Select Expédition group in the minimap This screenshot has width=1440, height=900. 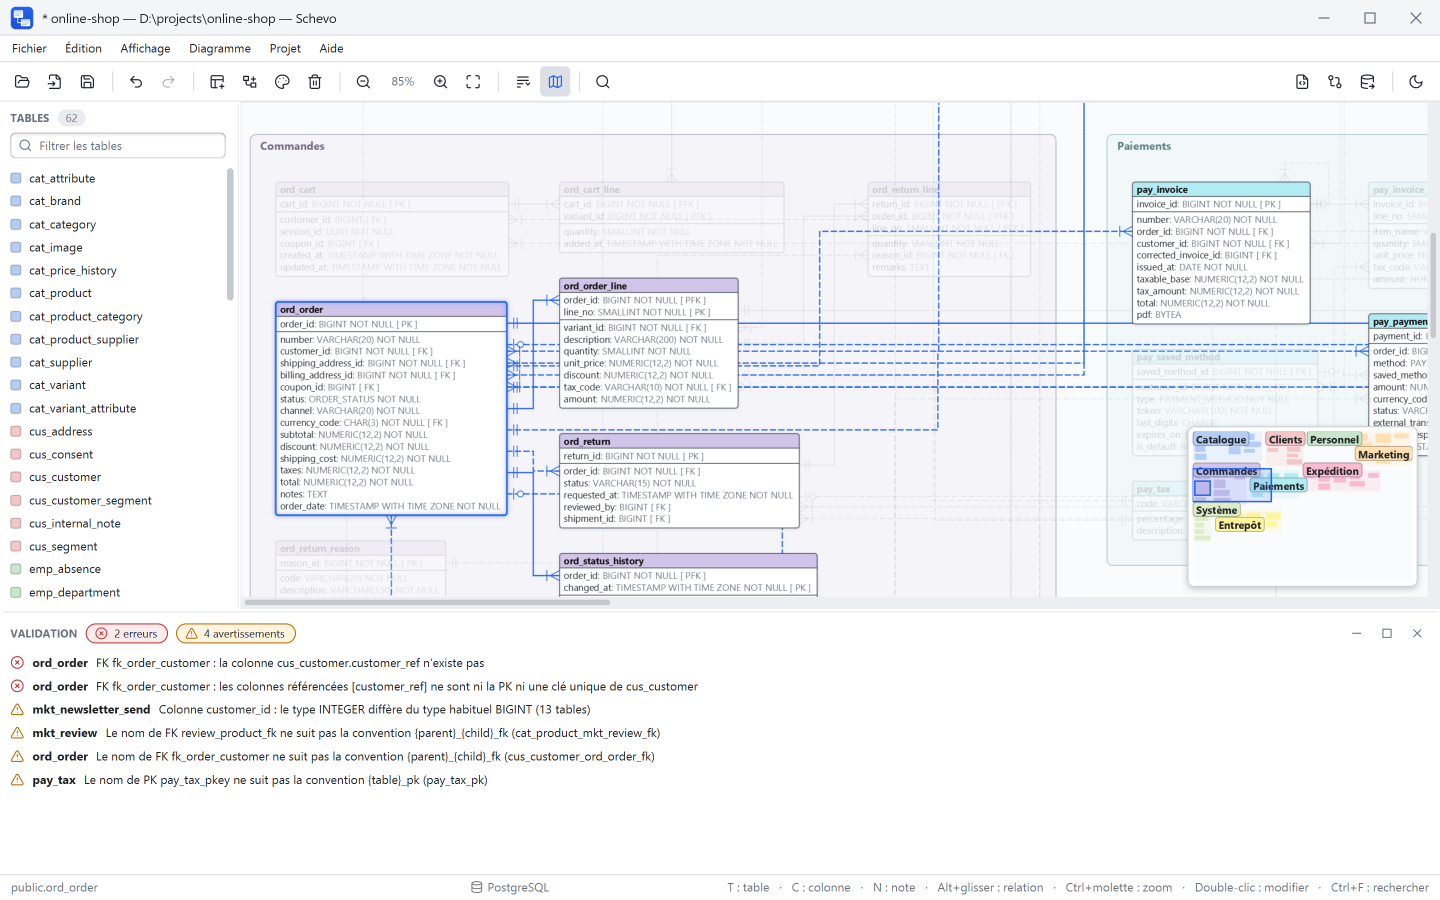point(1332,471)
